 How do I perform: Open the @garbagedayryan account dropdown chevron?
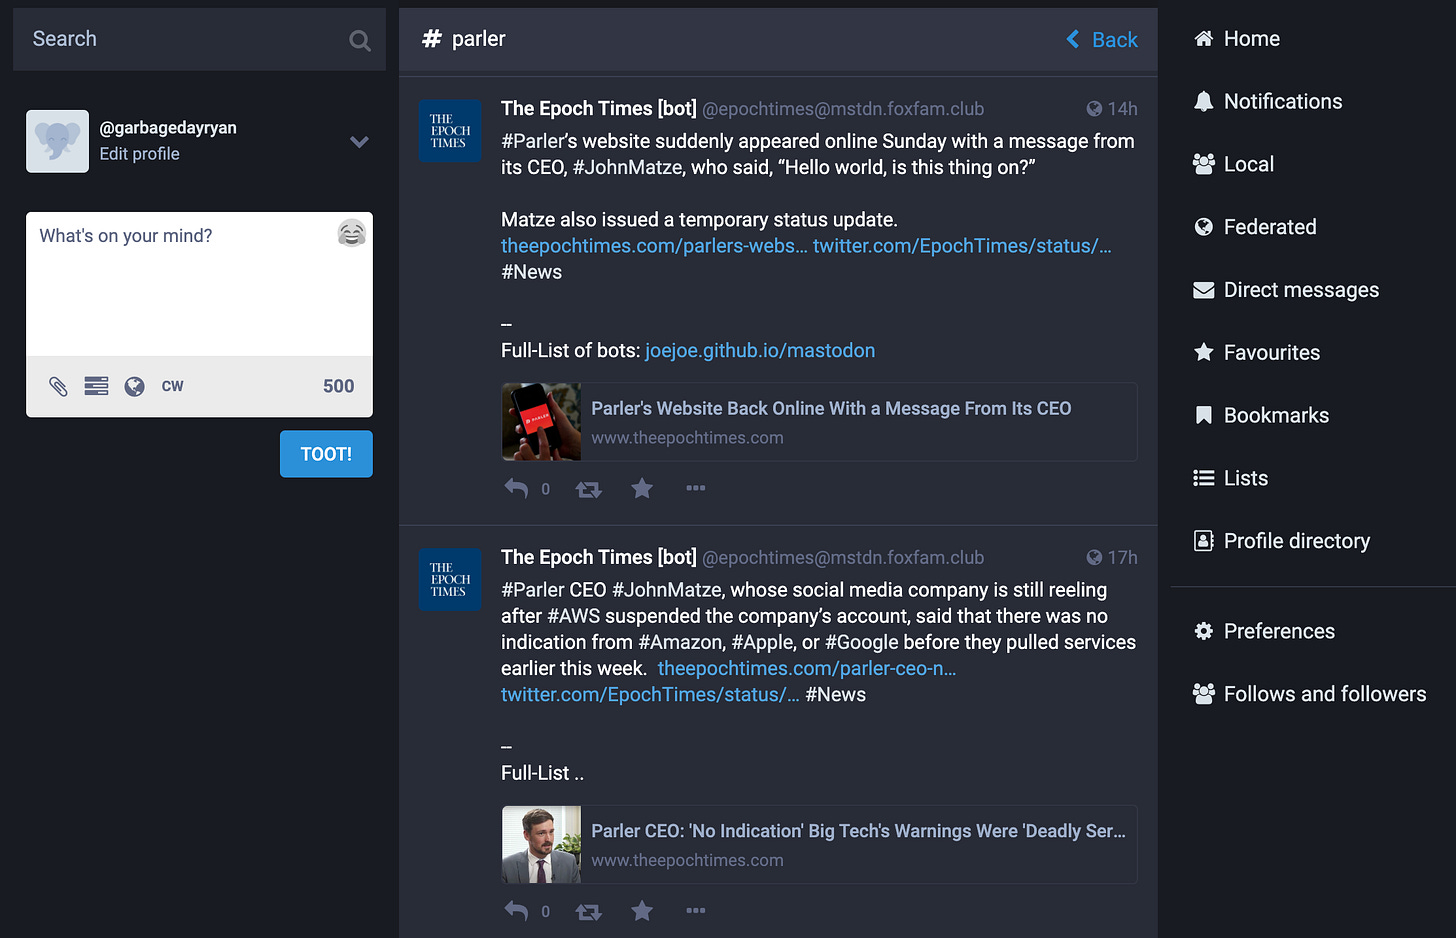pyautogui.click(x=360, y=141)
